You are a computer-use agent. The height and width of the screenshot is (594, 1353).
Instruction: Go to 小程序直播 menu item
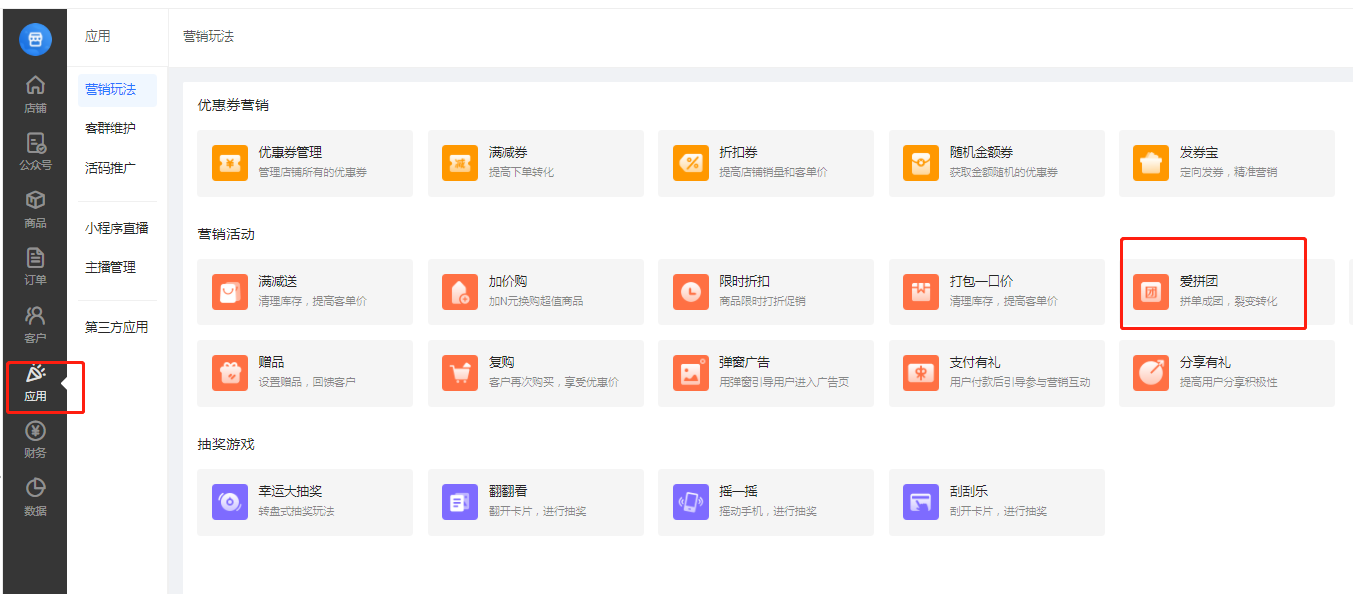pos(117,228)
